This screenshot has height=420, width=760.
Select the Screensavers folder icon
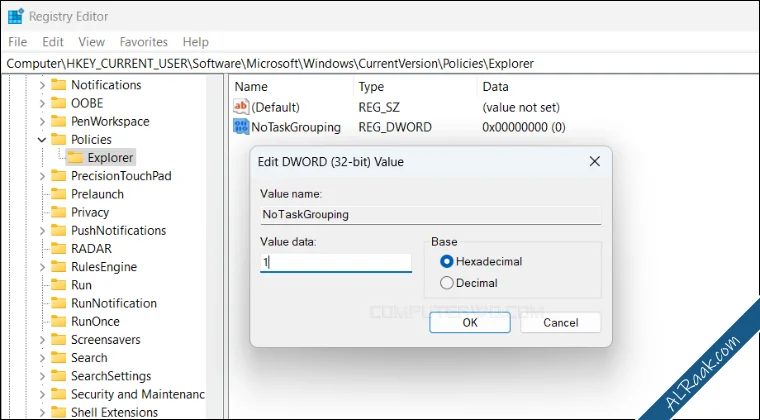coord(59,340)
